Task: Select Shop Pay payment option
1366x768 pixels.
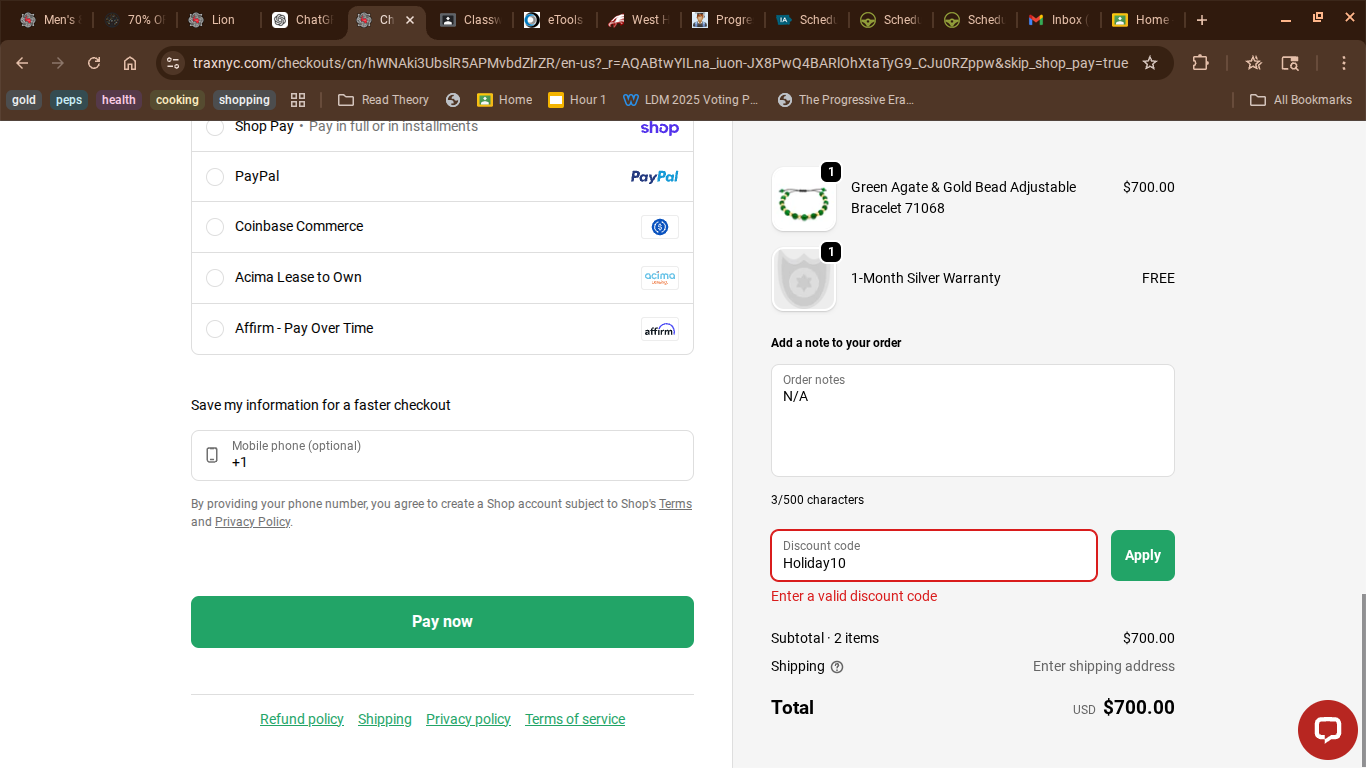Action: [215, 127]
